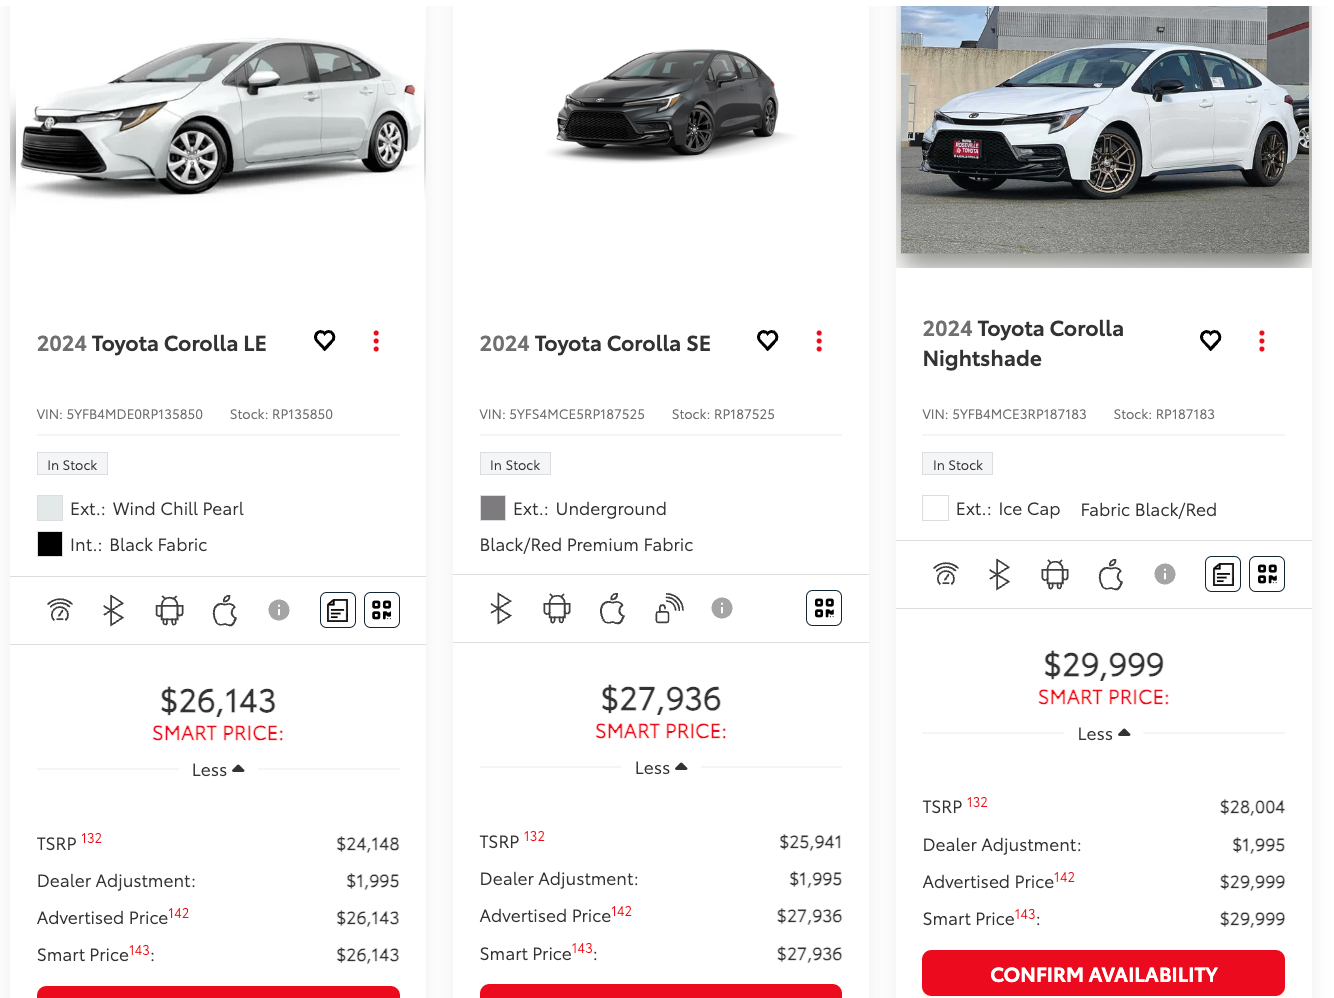Open the features info icon on Corolla Nightshade
The width and height of the screenshot is (1334, 998).
click(1165, 574)
